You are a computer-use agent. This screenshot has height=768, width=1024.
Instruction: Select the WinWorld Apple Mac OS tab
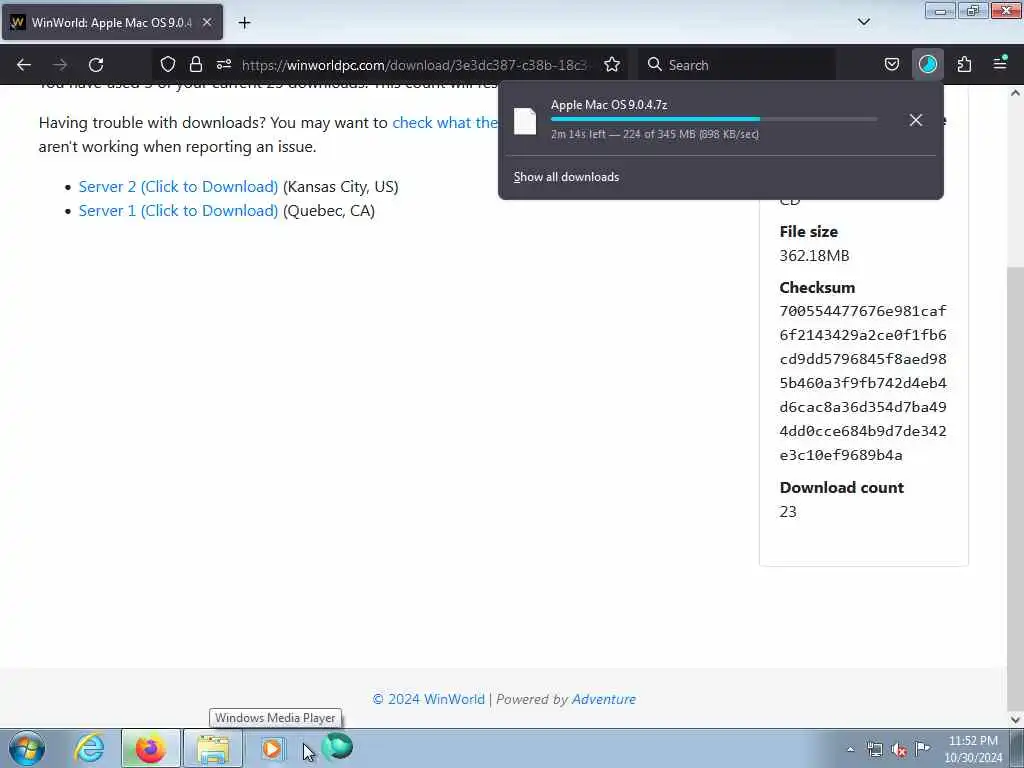[112, 22]
